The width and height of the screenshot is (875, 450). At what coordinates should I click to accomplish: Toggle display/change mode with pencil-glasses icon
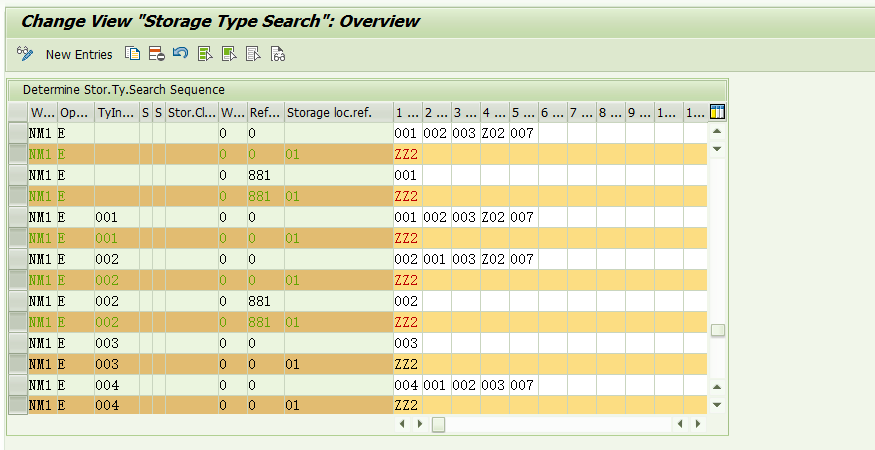(x=25, y=54)
